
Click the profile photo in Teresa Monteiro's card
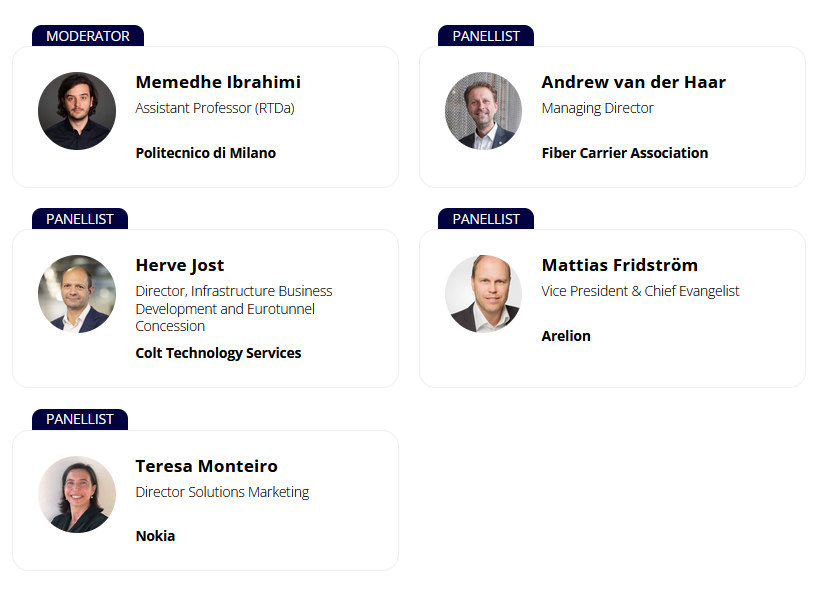coord(77,495)
